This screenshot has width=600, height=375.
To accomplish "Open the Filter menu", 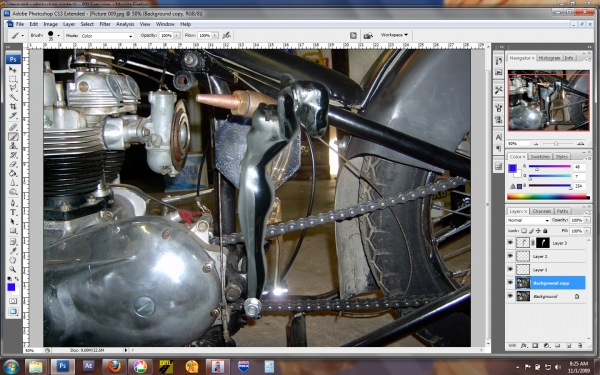I will click(105, 24).
